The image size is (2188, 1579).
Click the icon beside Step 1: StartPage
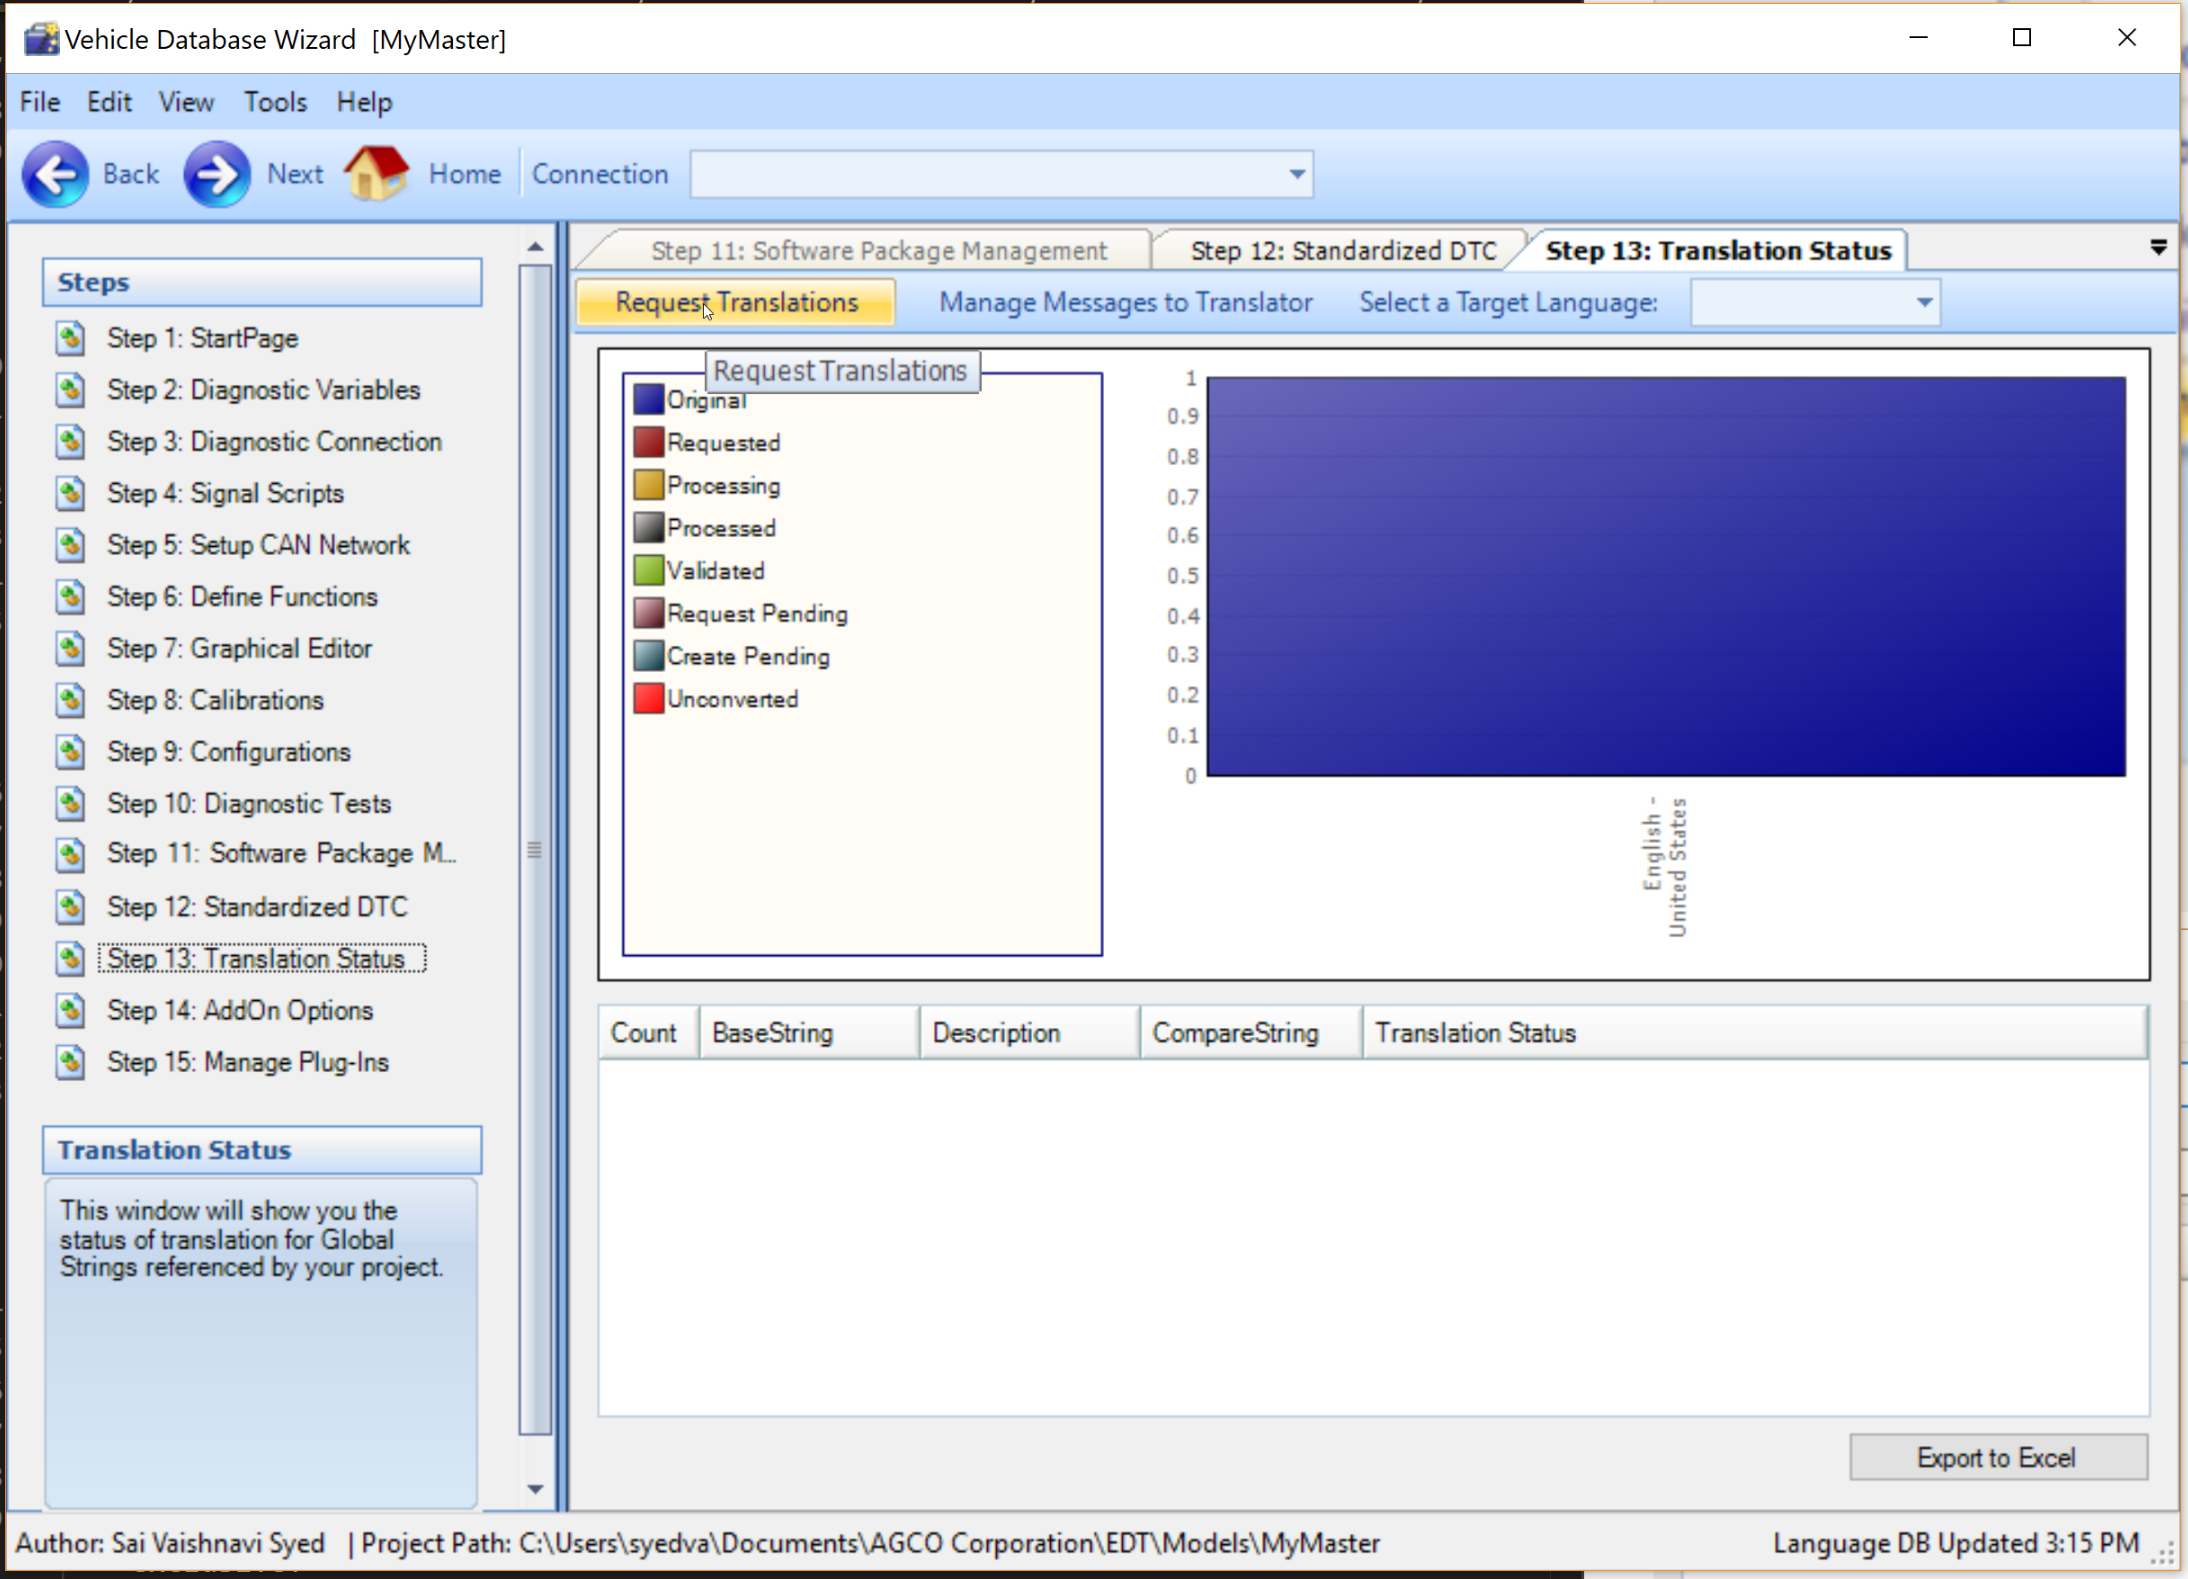70,338
